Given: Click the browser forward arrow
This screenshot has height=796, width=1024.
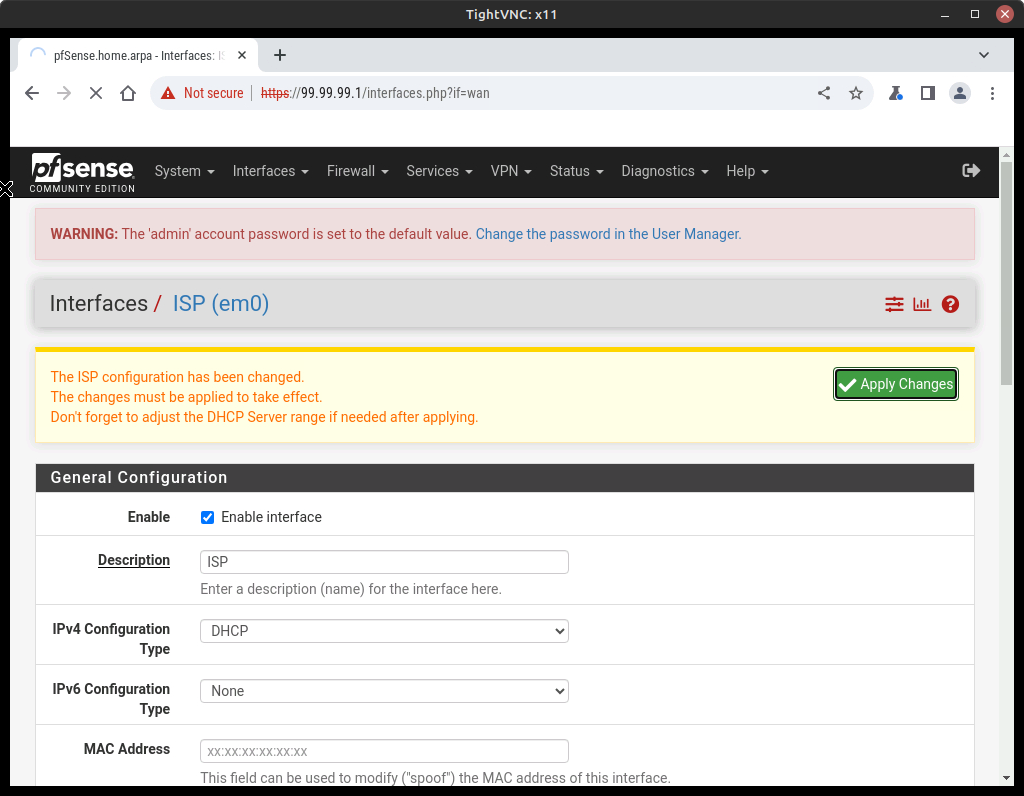Looking at the screenshot, I should coord(63,93).
